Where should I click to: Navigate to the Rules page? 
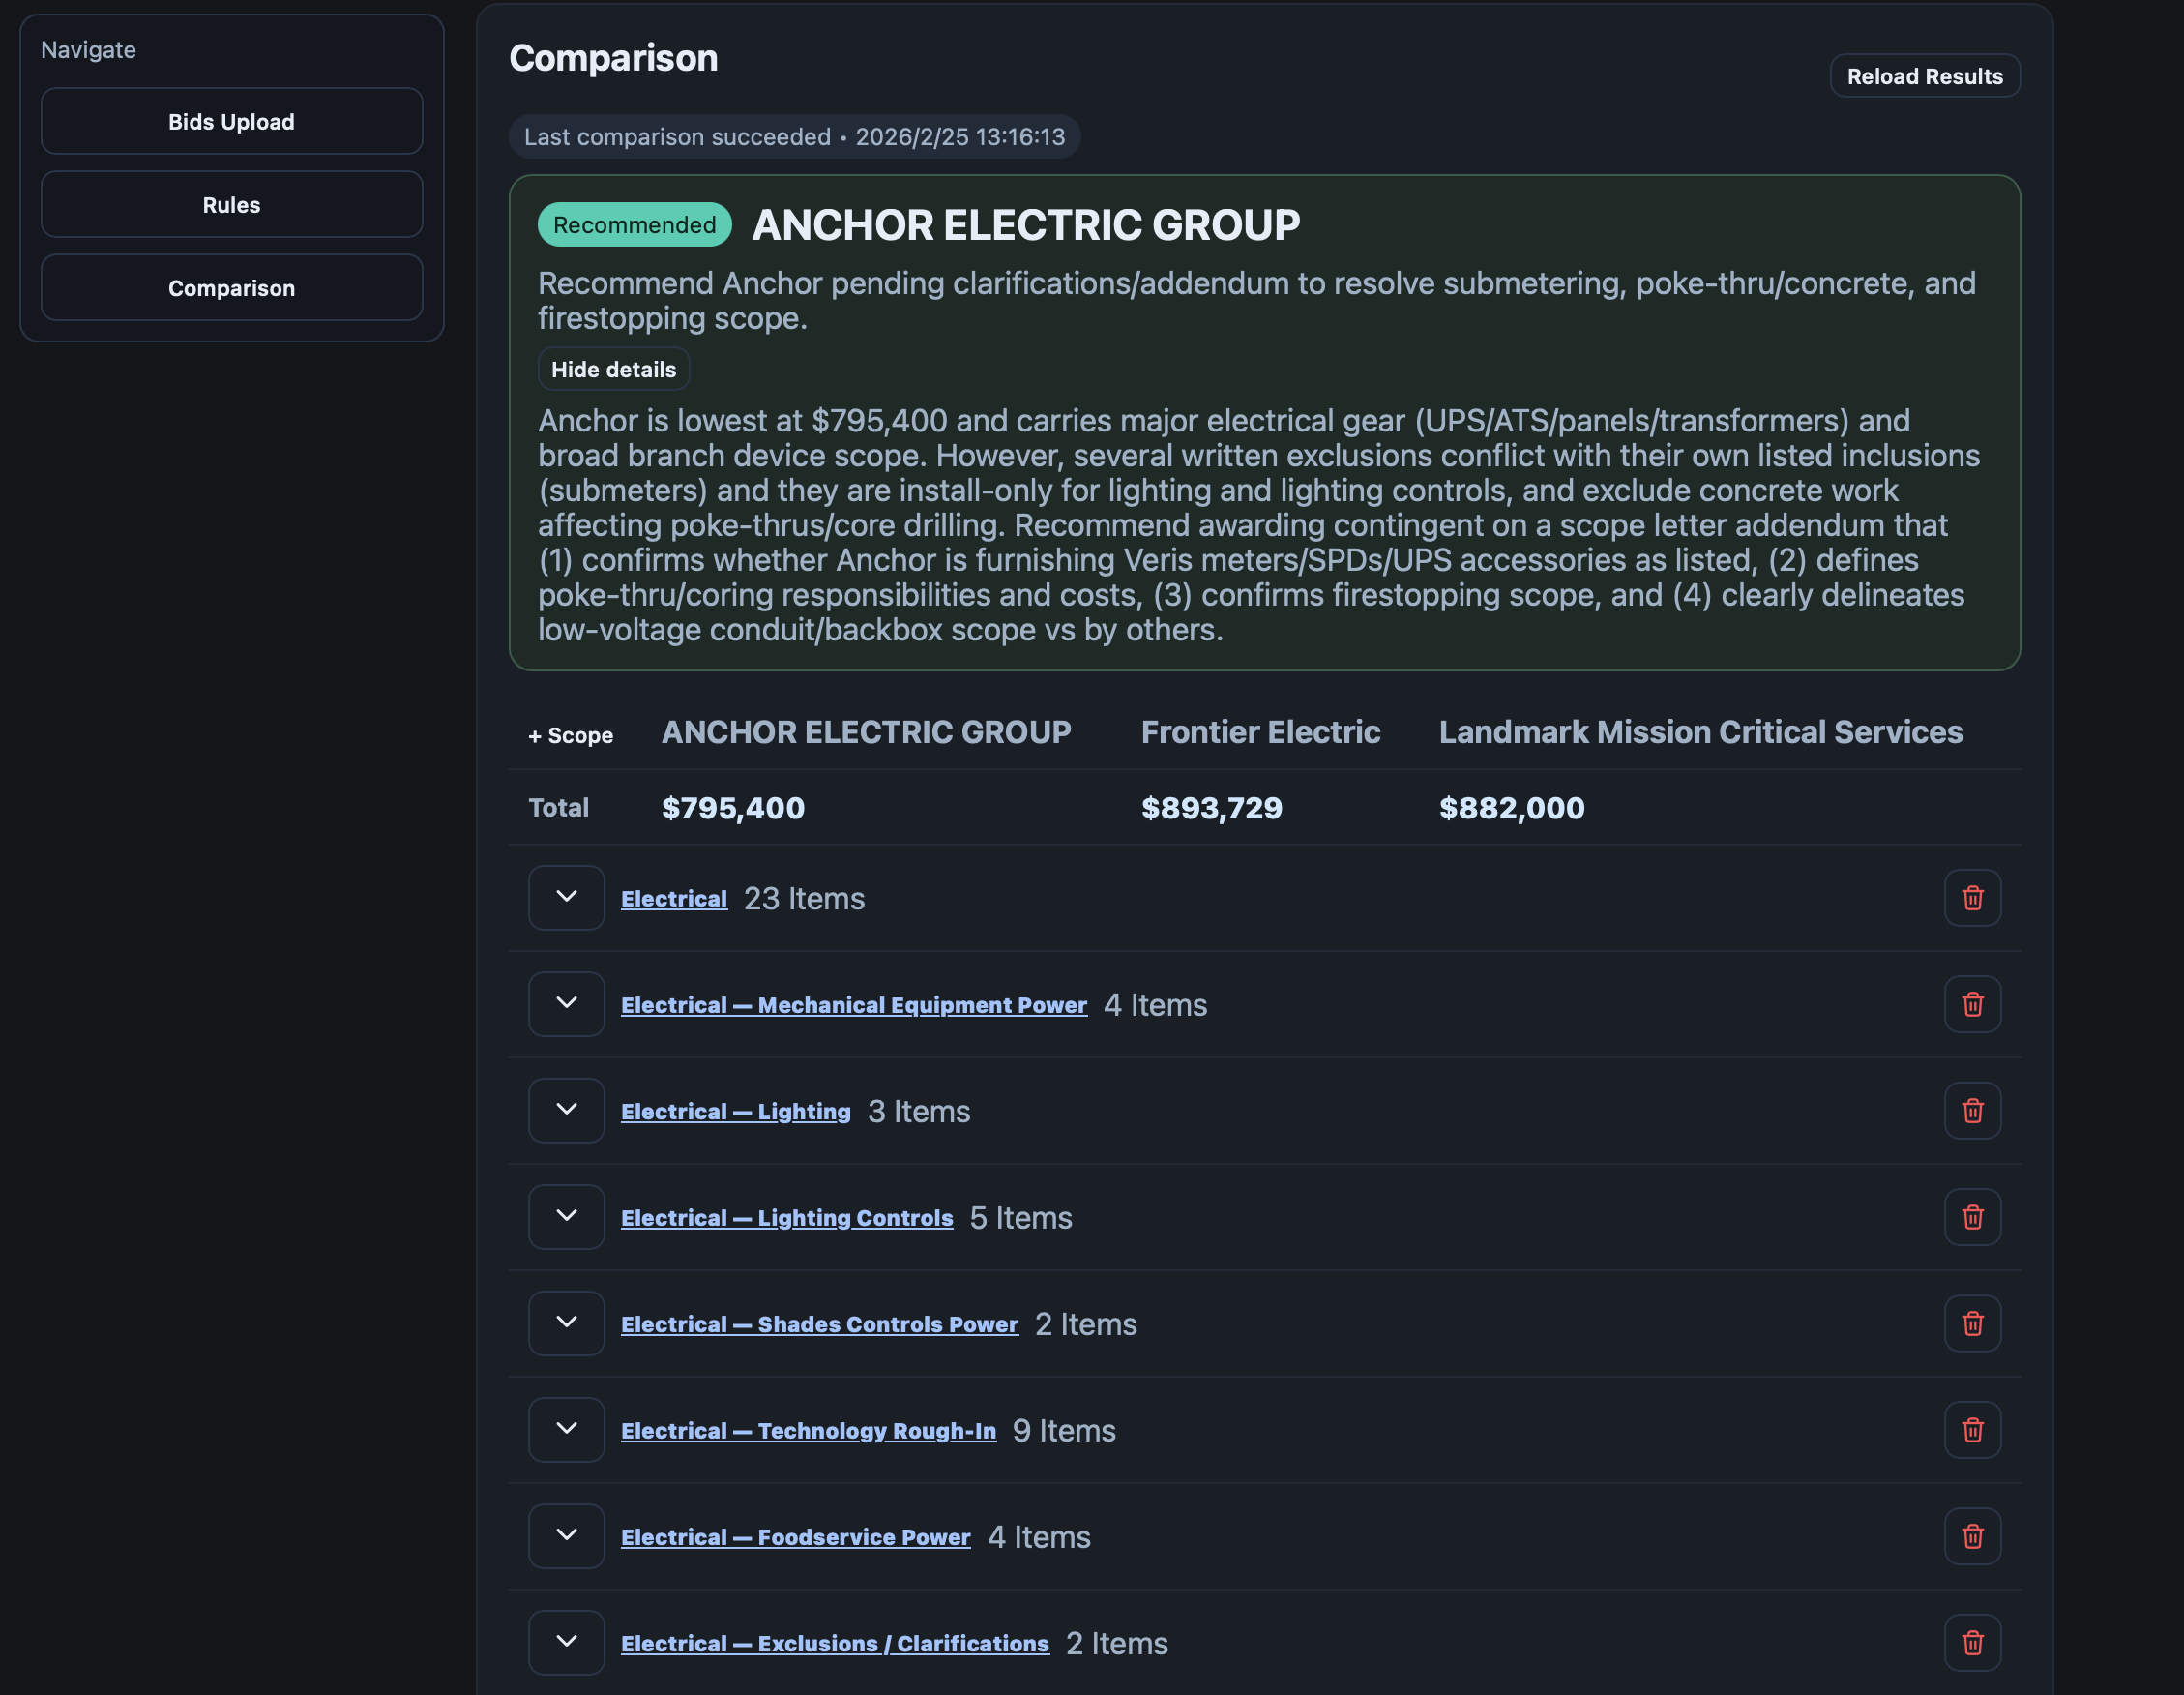[231, 204]
